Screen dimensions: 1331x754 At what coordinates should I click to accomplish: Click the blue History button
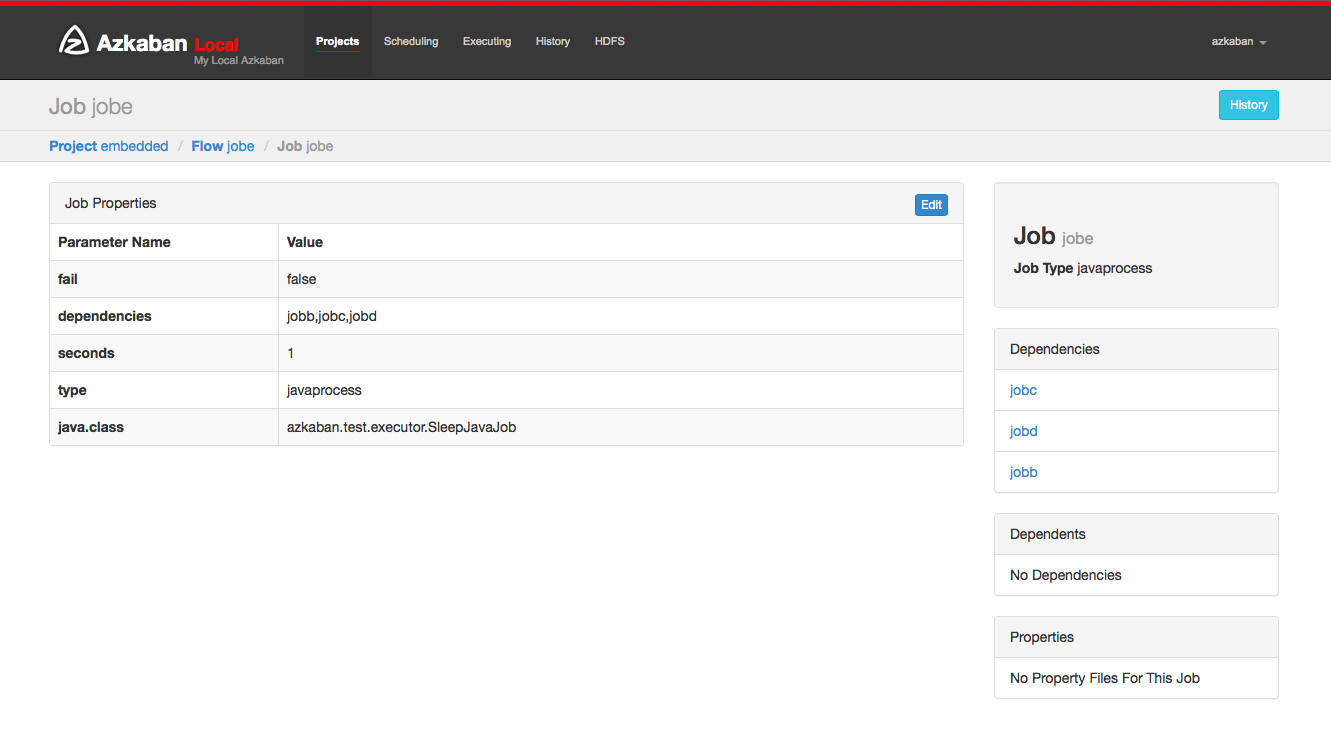1248,105
